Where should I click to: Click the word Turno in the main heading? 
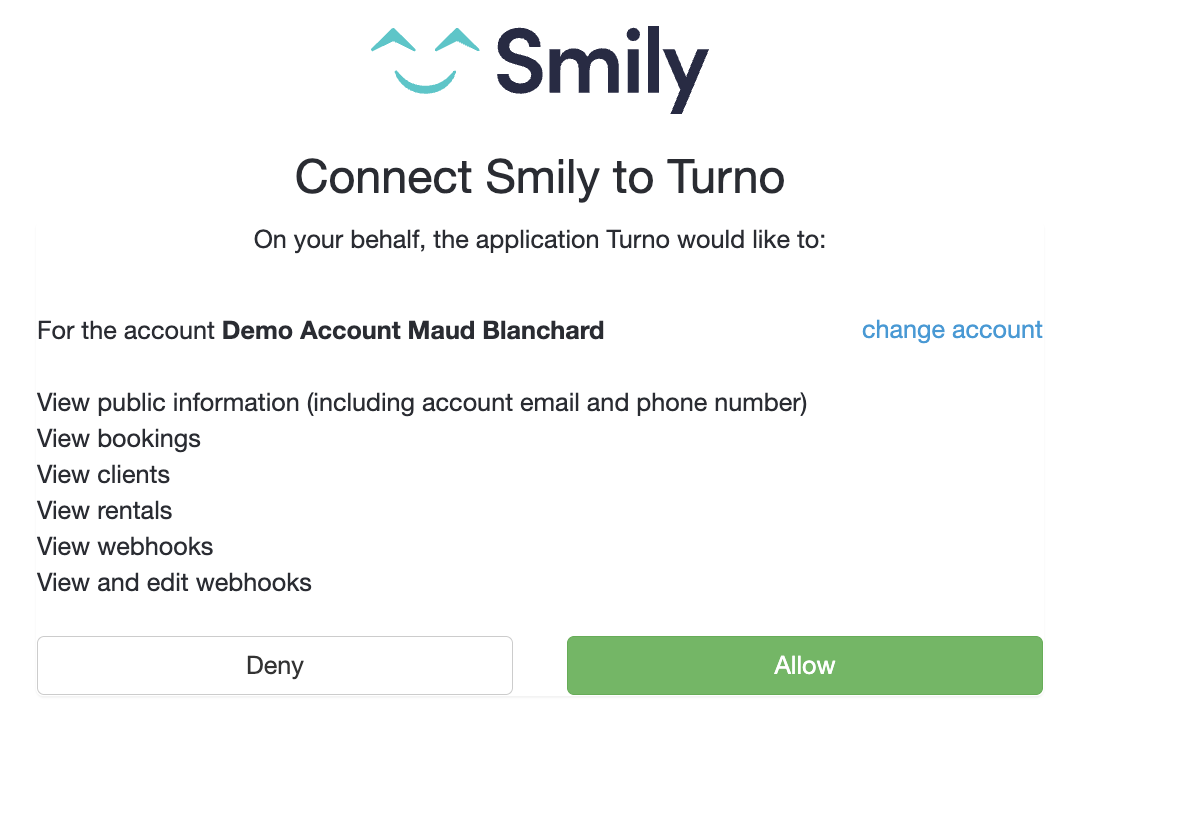click(719, 178)
